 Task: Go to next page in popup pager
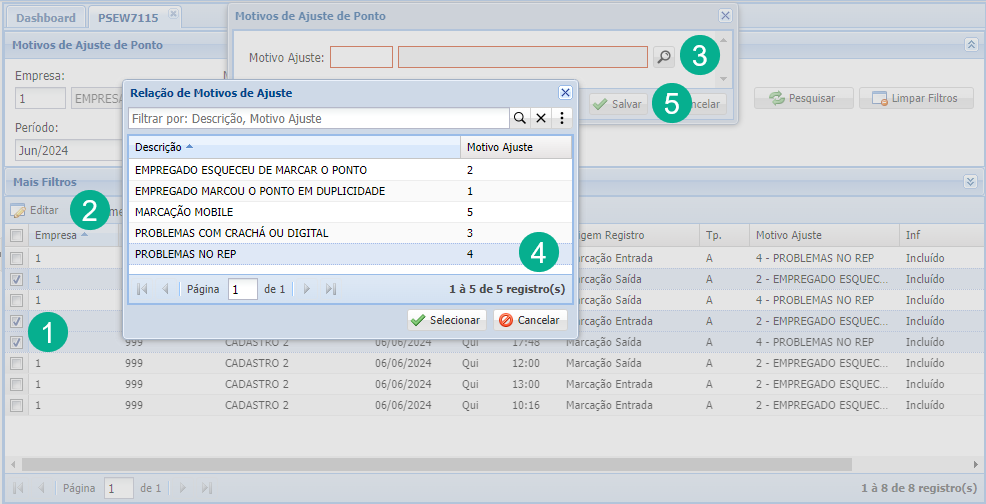pyautogui.click(x=307, y=289)
